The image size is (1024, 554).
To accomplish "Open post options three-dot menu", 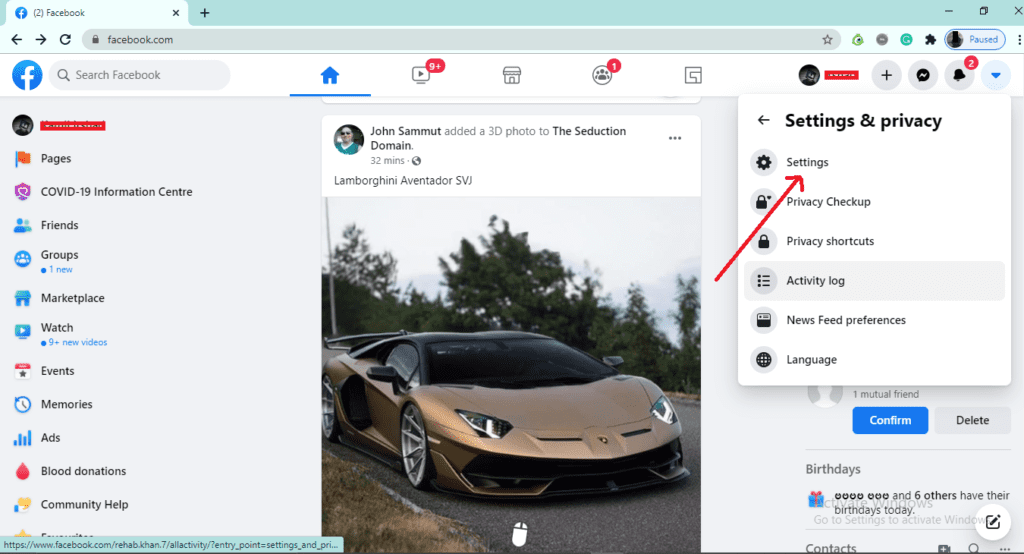I will pos(675,138).
